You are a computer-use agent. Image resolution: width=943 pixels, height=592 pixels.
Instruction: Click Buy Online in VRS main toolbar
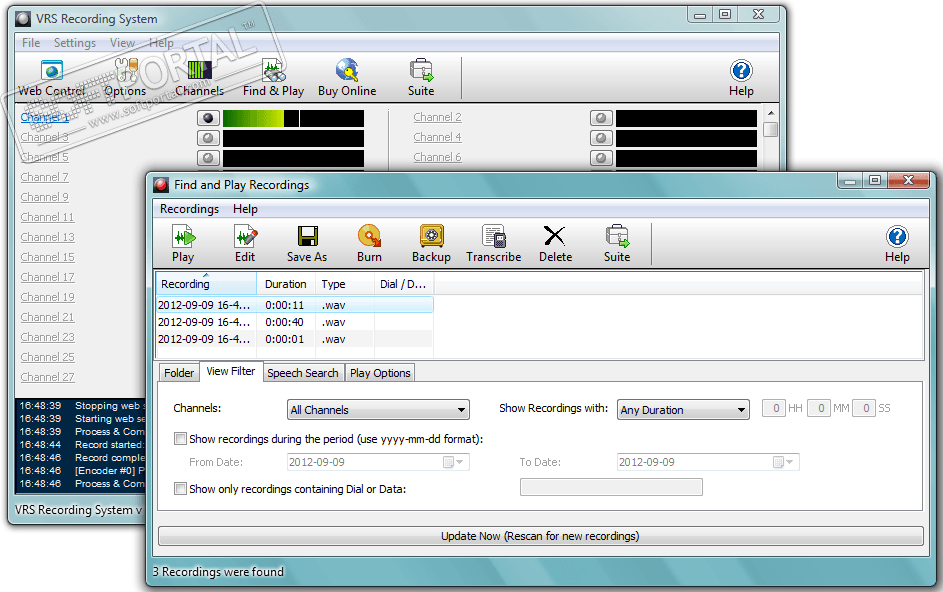coord(347,78)
